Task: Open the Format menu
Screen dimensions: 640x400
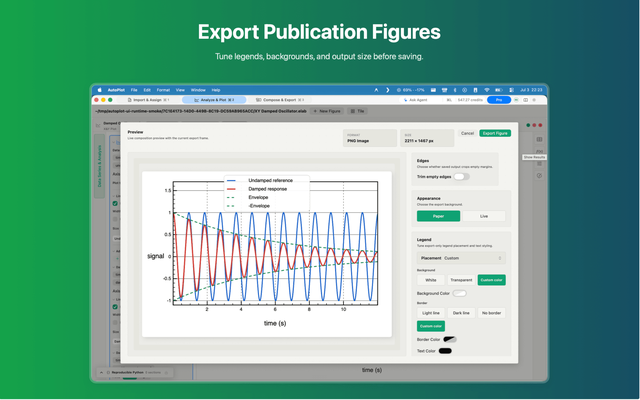Action: pyautogui.click(x=163, y=90)
